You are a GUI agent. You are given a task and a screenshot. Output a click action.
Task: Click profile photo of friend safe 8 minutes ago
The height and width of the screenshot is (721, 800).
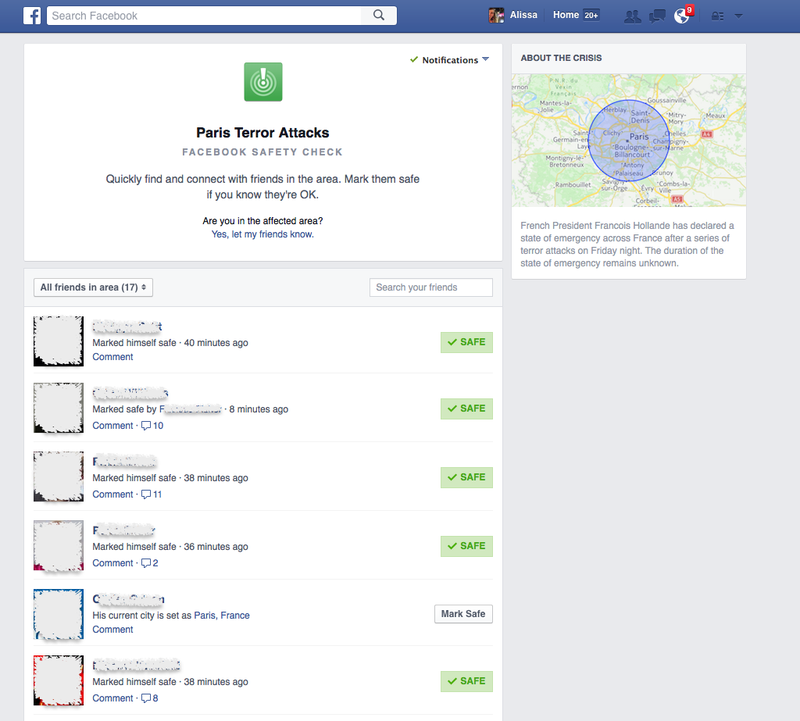[x=59, y=408]
